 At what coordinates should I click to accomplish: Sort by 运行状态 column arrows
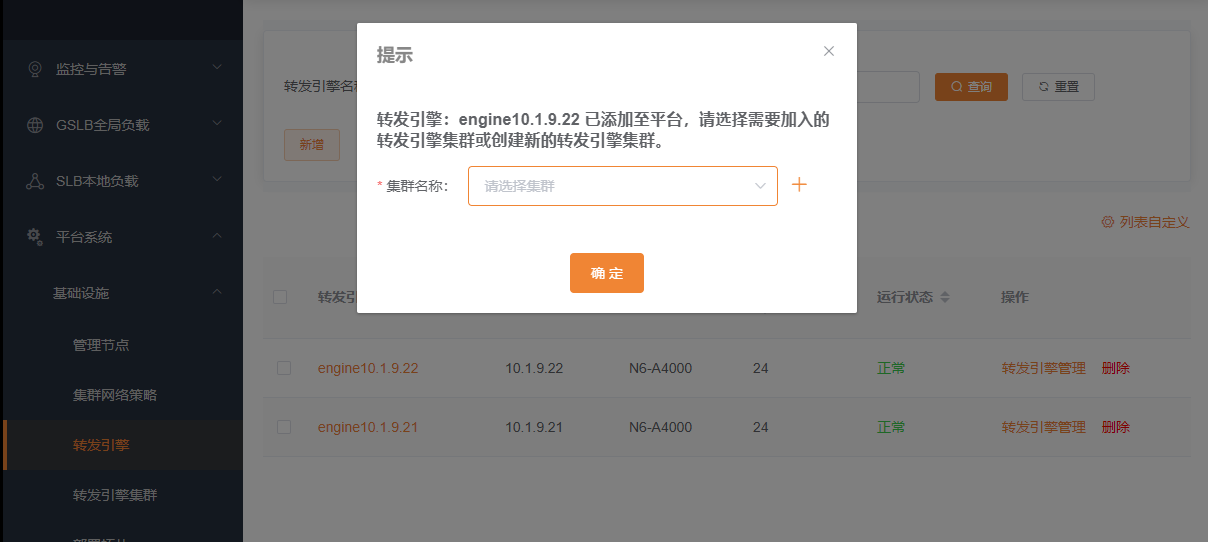point(945,298)
